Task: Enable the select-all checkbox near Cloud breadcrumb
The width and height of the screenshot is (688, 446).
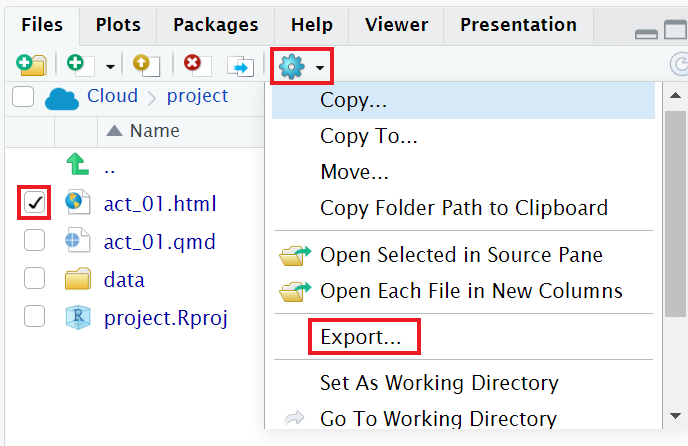Action: pos(24,97)
